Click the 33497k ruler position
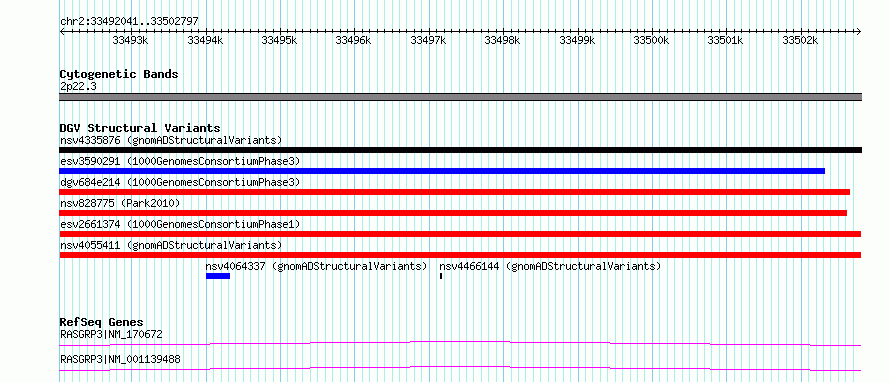The image size is (890, 382). (427, 40)
